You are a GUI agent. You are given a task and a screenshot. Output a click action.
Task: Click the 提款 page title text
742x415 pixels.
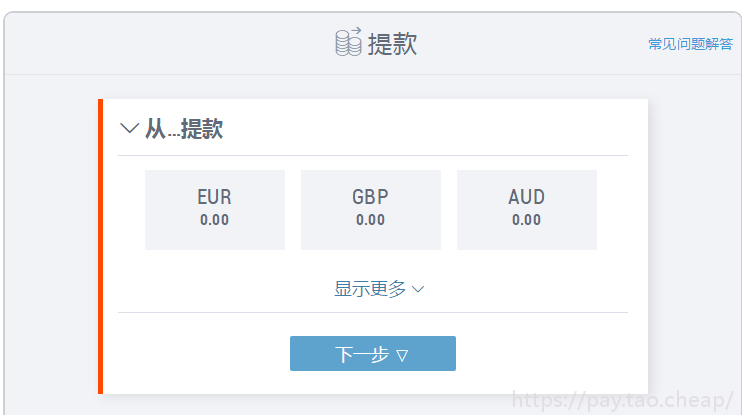click(x=392, y=44)
